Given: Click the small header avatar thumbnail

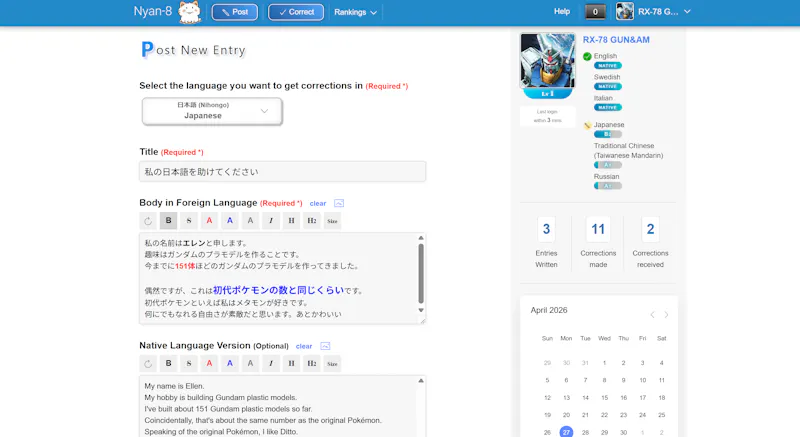Looking at the screenshot, I should [x=624, y=11].
